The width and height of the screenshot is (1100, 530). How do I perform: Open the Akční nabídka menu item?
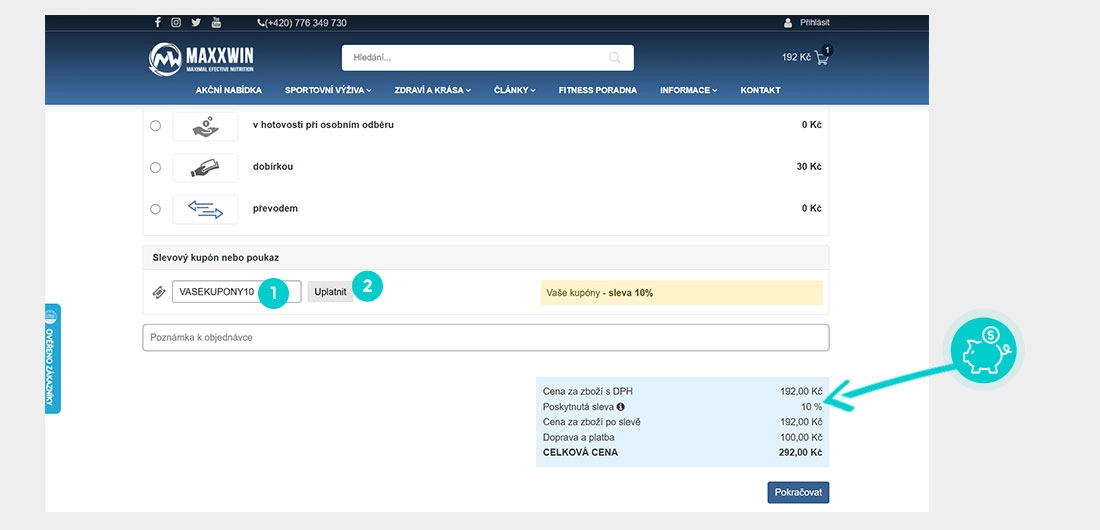point(229,90)
